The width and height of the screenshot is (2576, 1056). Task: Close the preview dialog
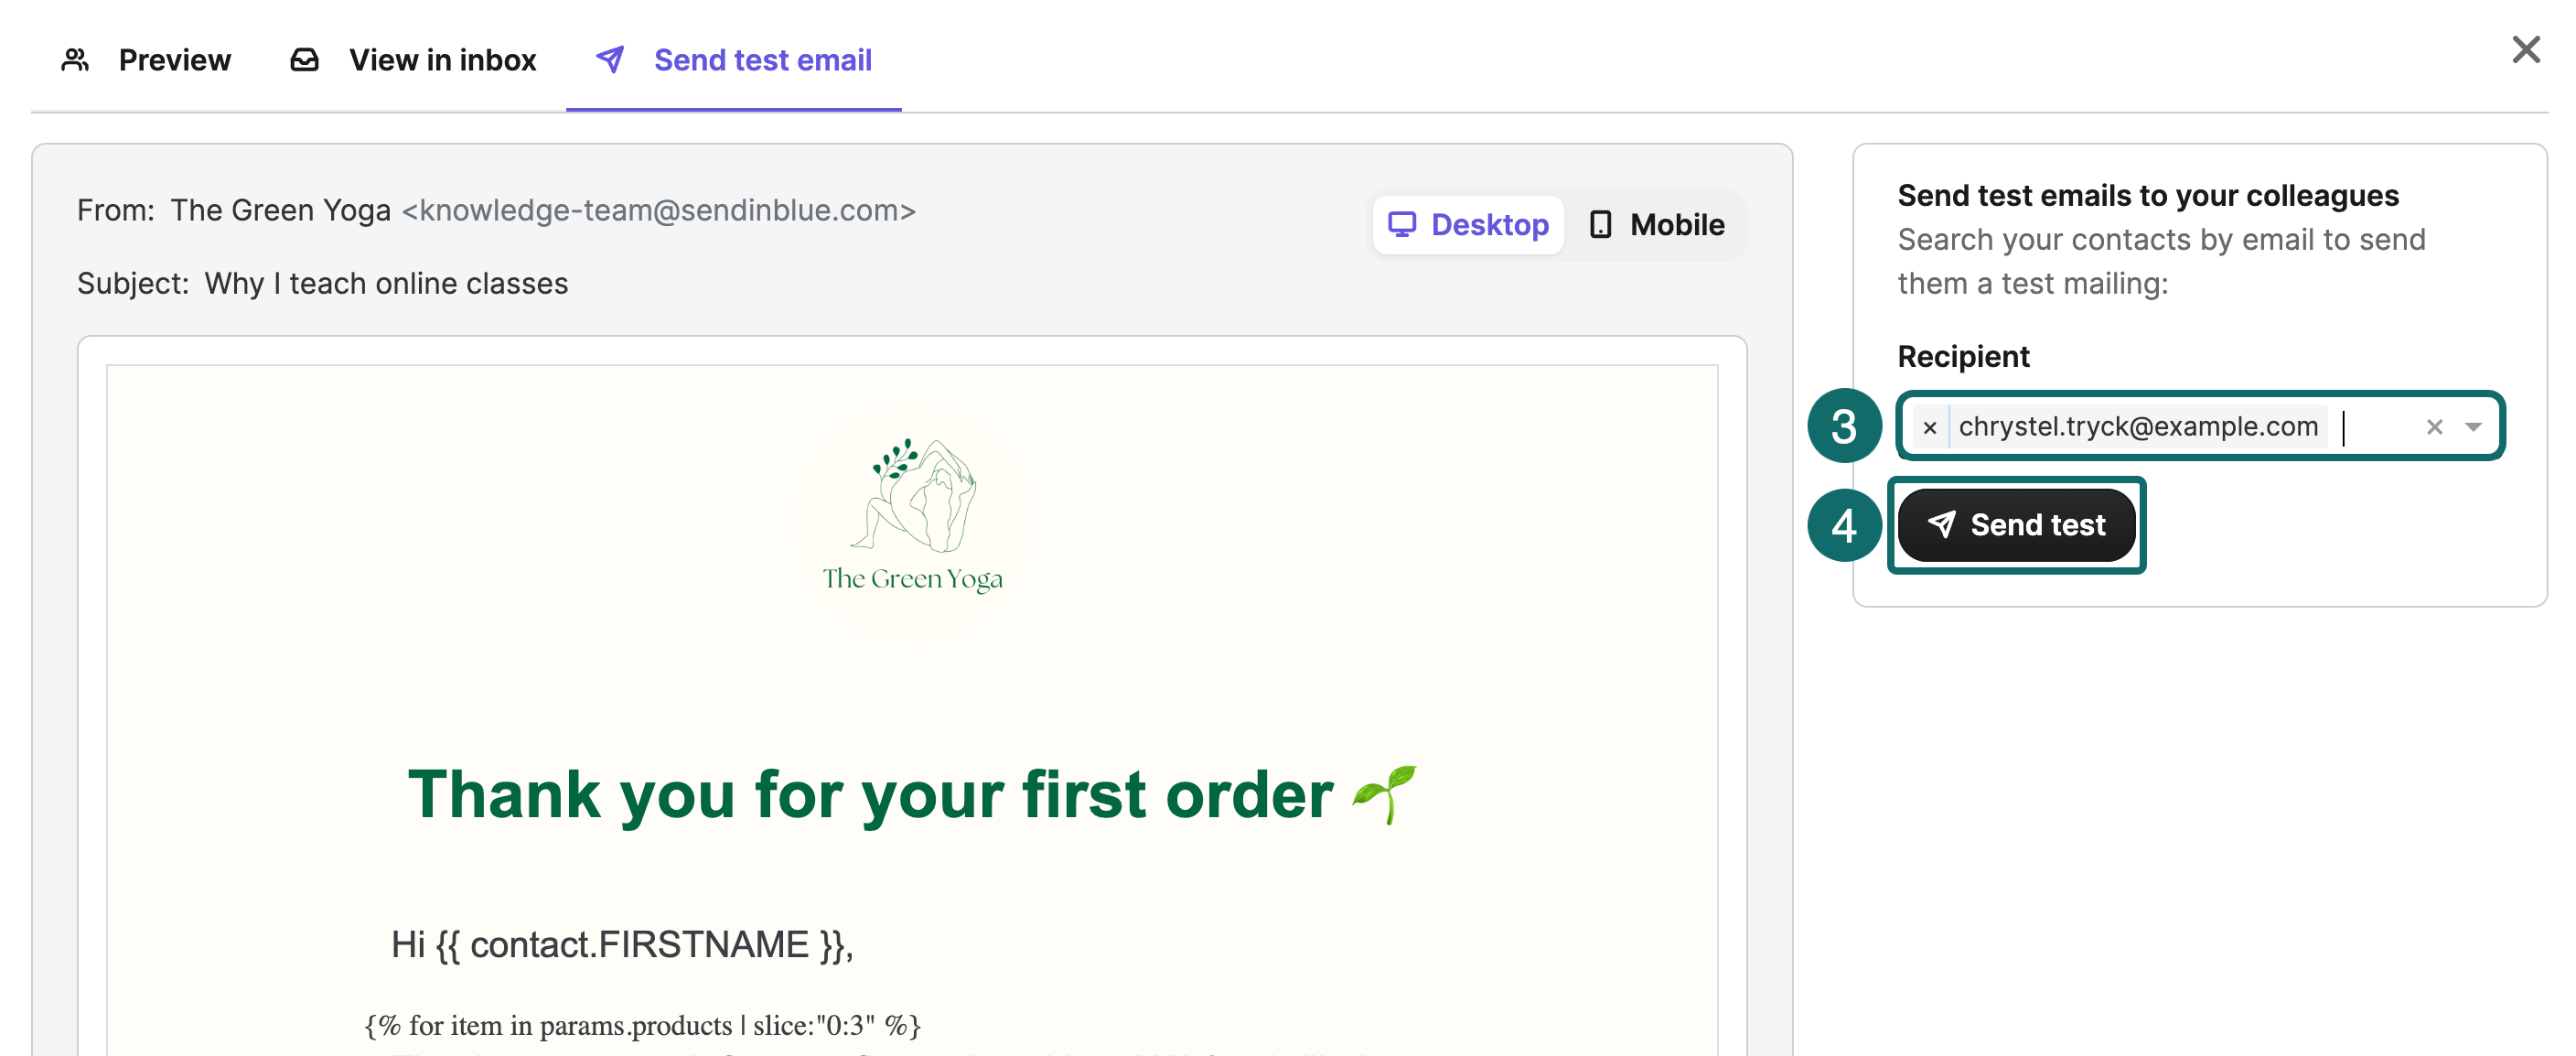click(2526, 49)
